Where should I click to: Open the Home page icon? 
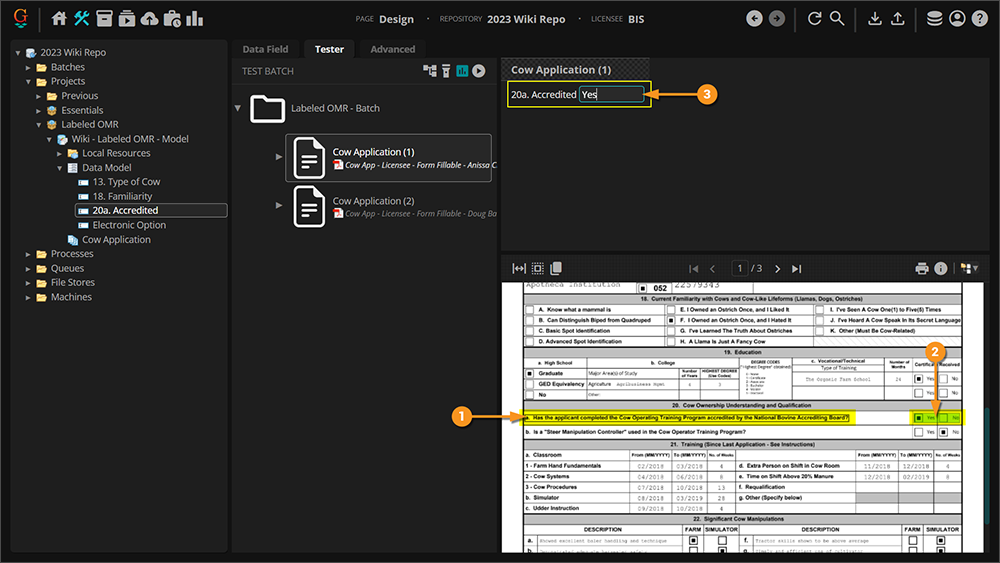coord(59,19)
